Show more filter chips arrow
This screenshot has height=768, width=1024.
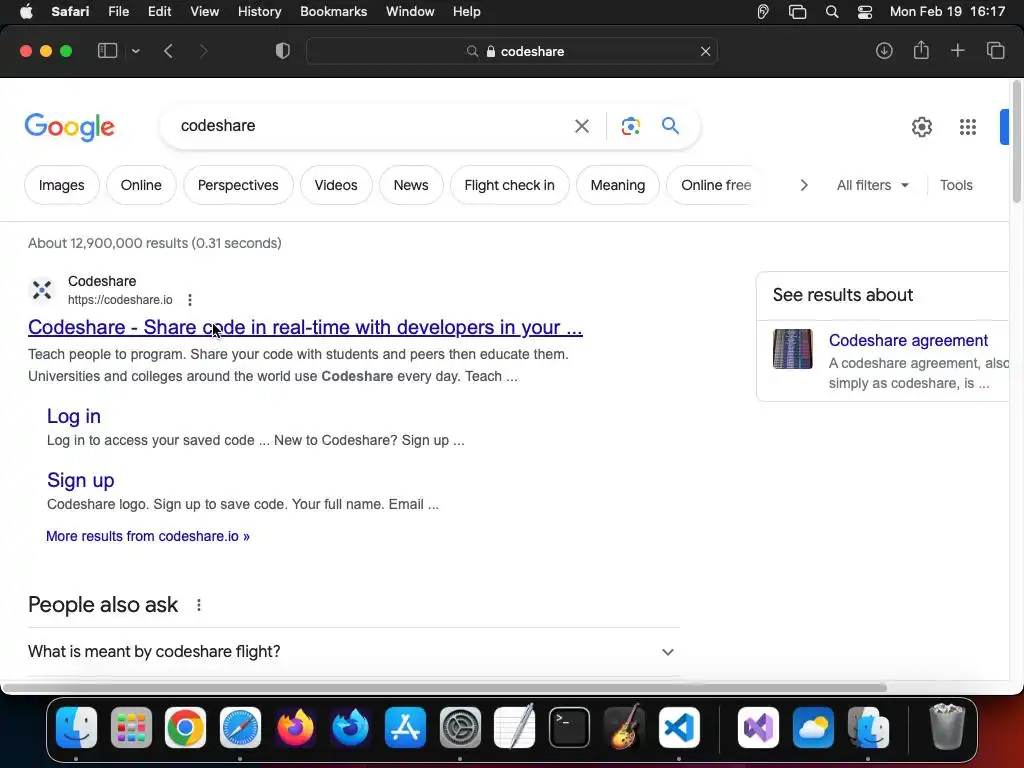[804, 185]
